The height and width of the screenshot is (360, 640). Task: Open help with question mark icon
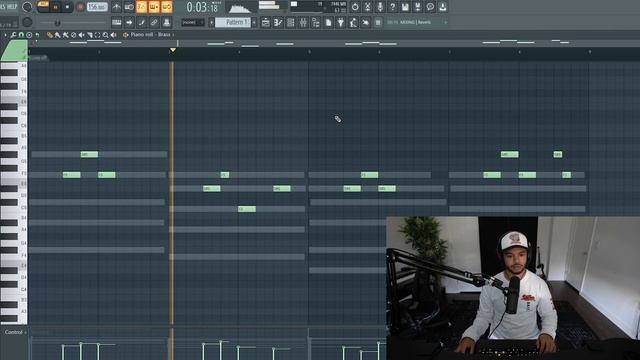pyautogui.click(x=392, y=7)
